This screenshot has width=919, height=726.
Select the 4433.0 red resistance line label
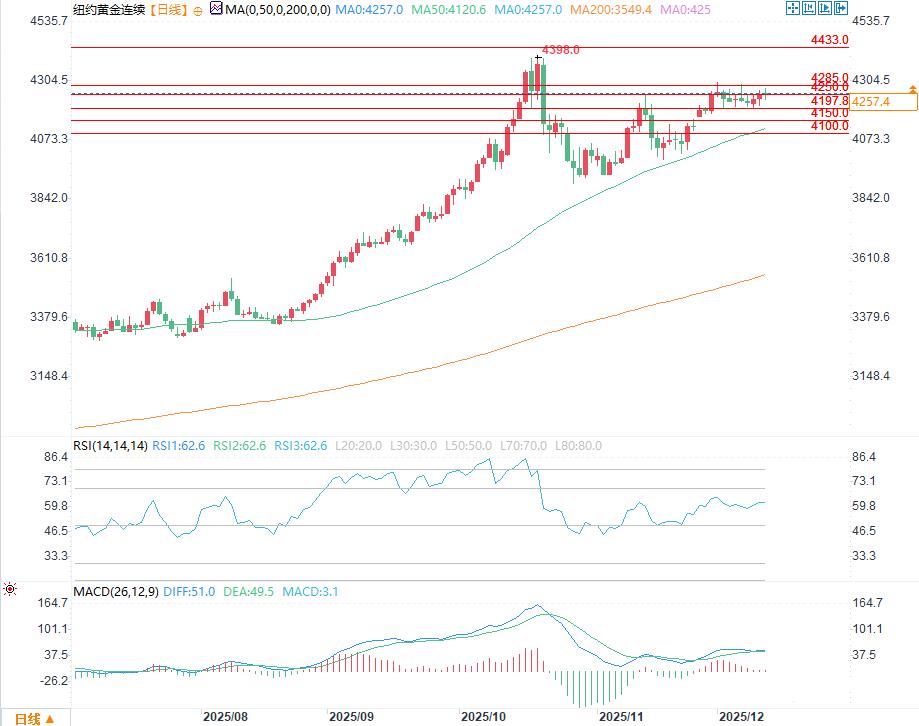[829, 40]
